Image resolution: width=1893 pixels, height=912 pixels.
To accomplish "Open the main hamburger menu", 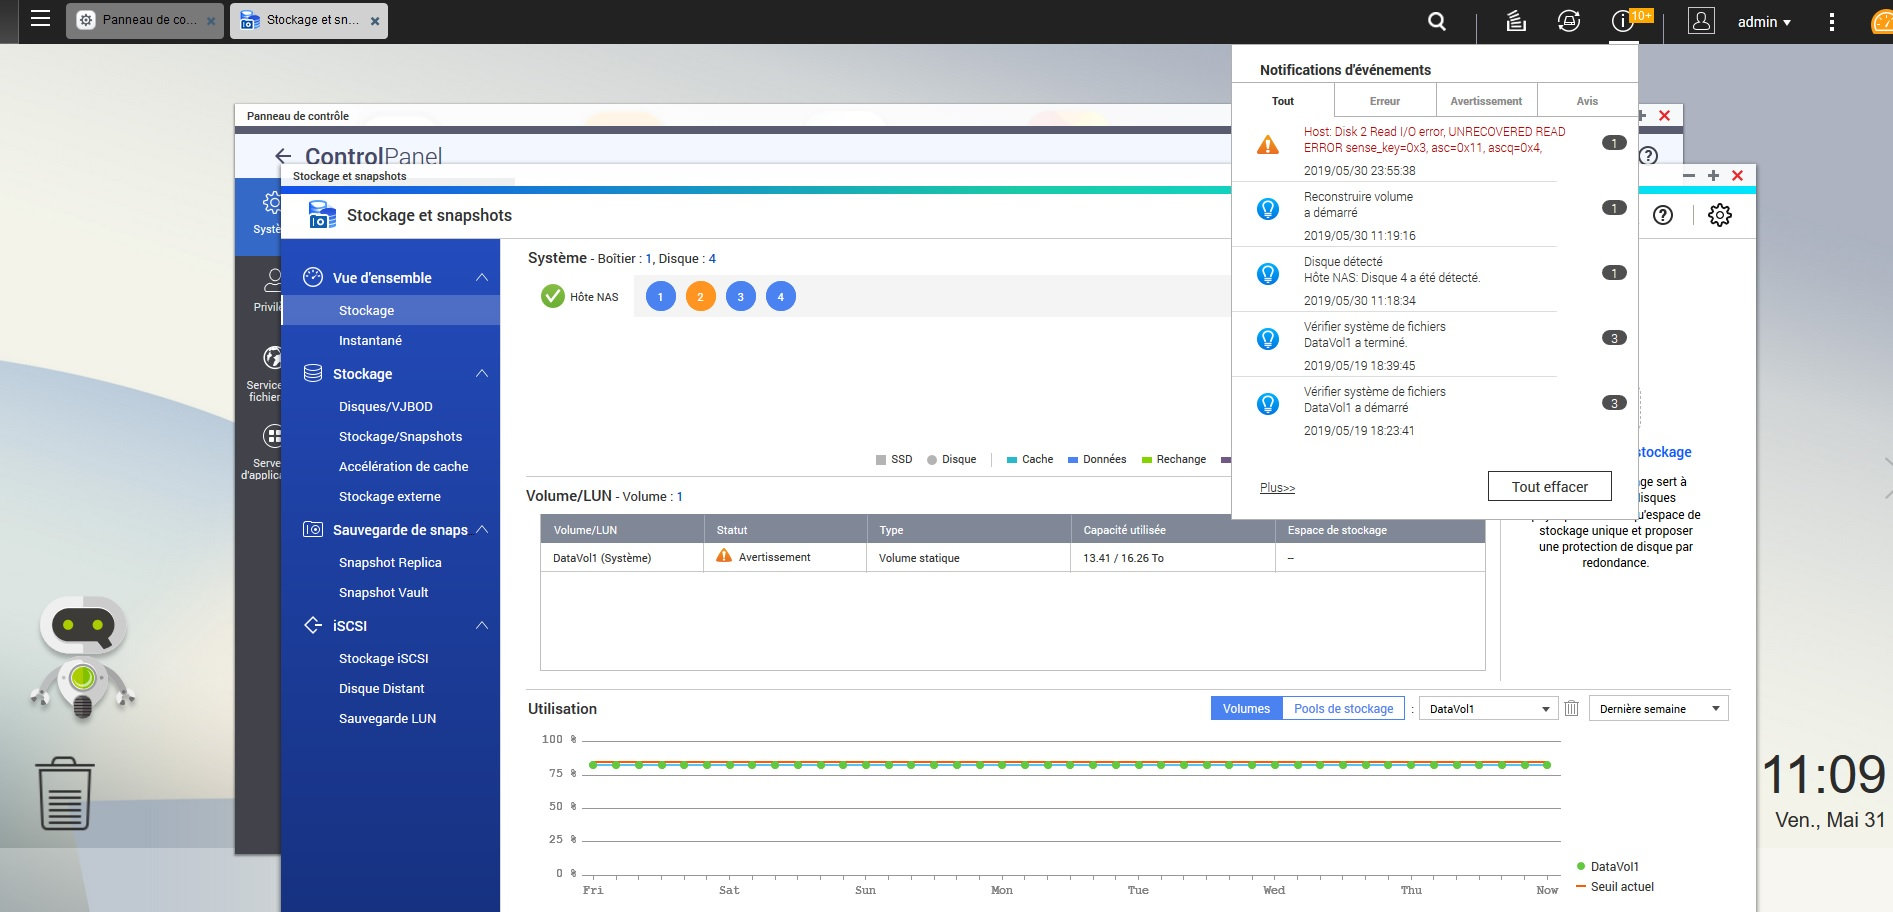I will tap(40, 19).
